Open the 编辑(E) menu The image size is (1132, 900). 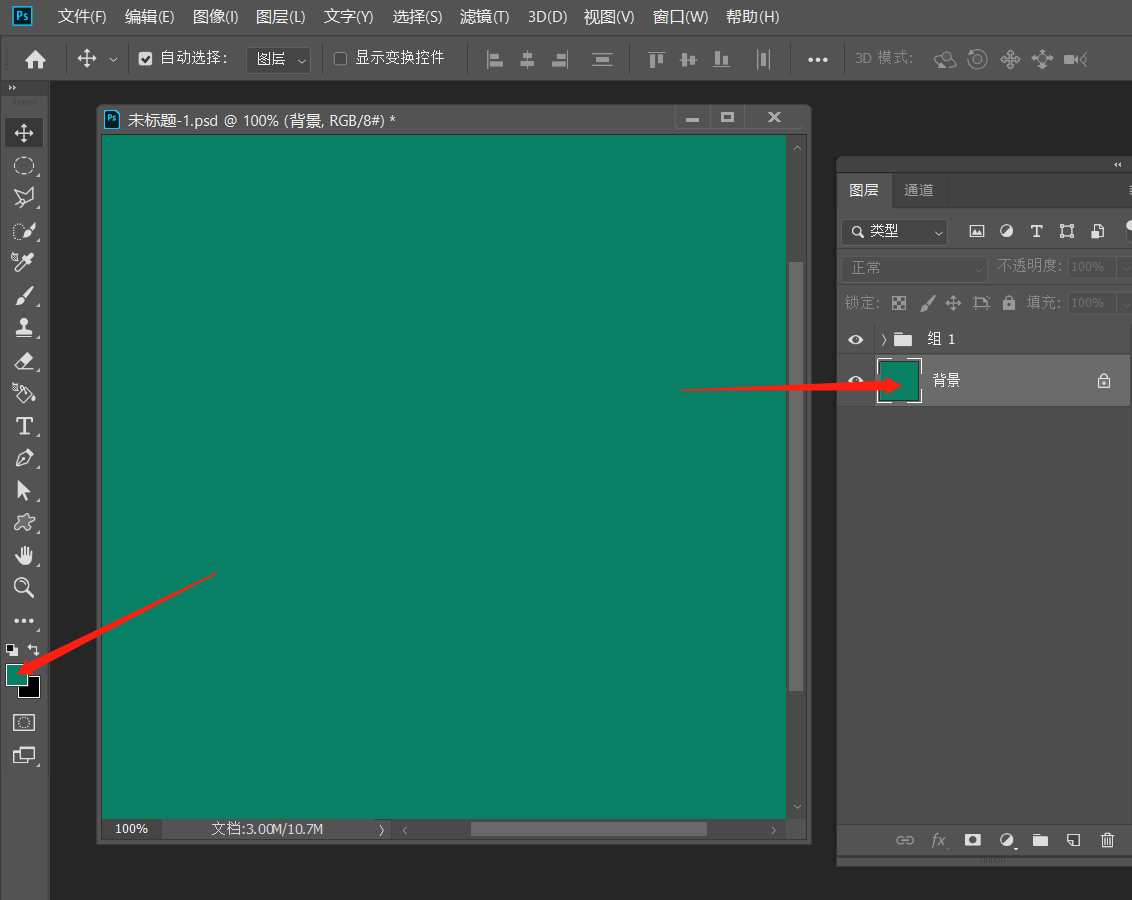coord(149,17)
